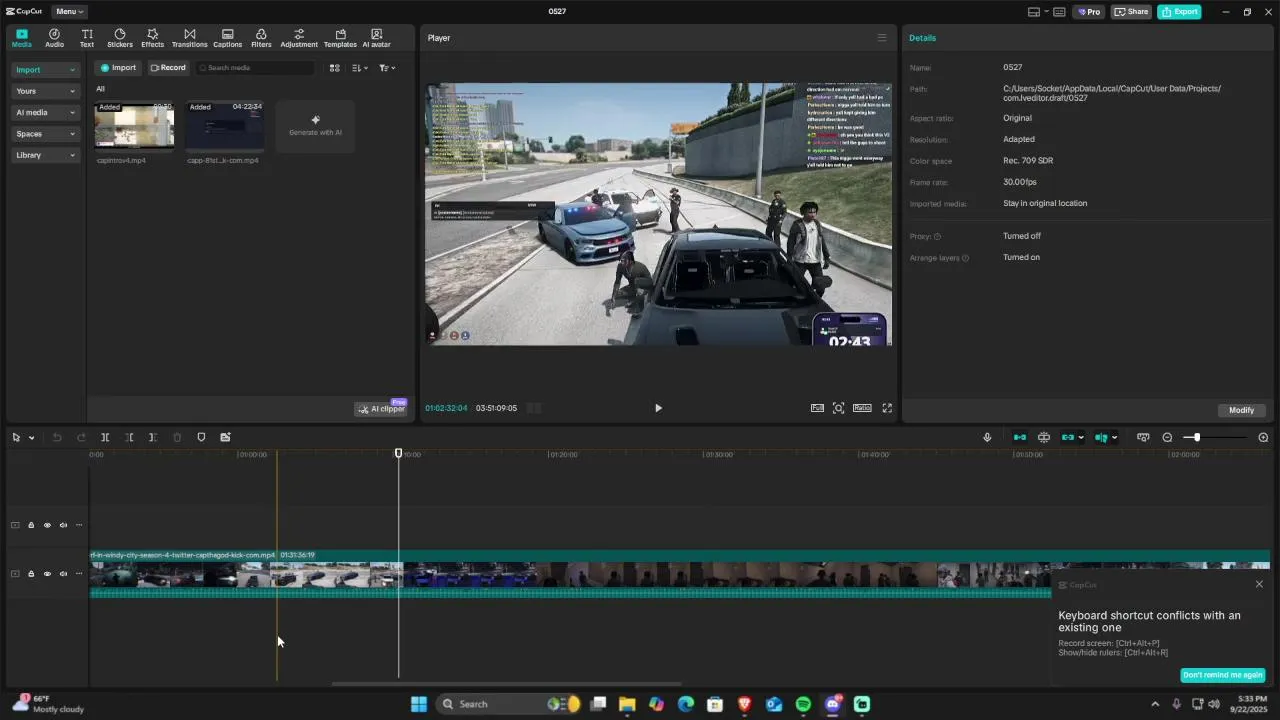Lock the upper empty track
The image size is (1280, 720).
pos(31,525)
